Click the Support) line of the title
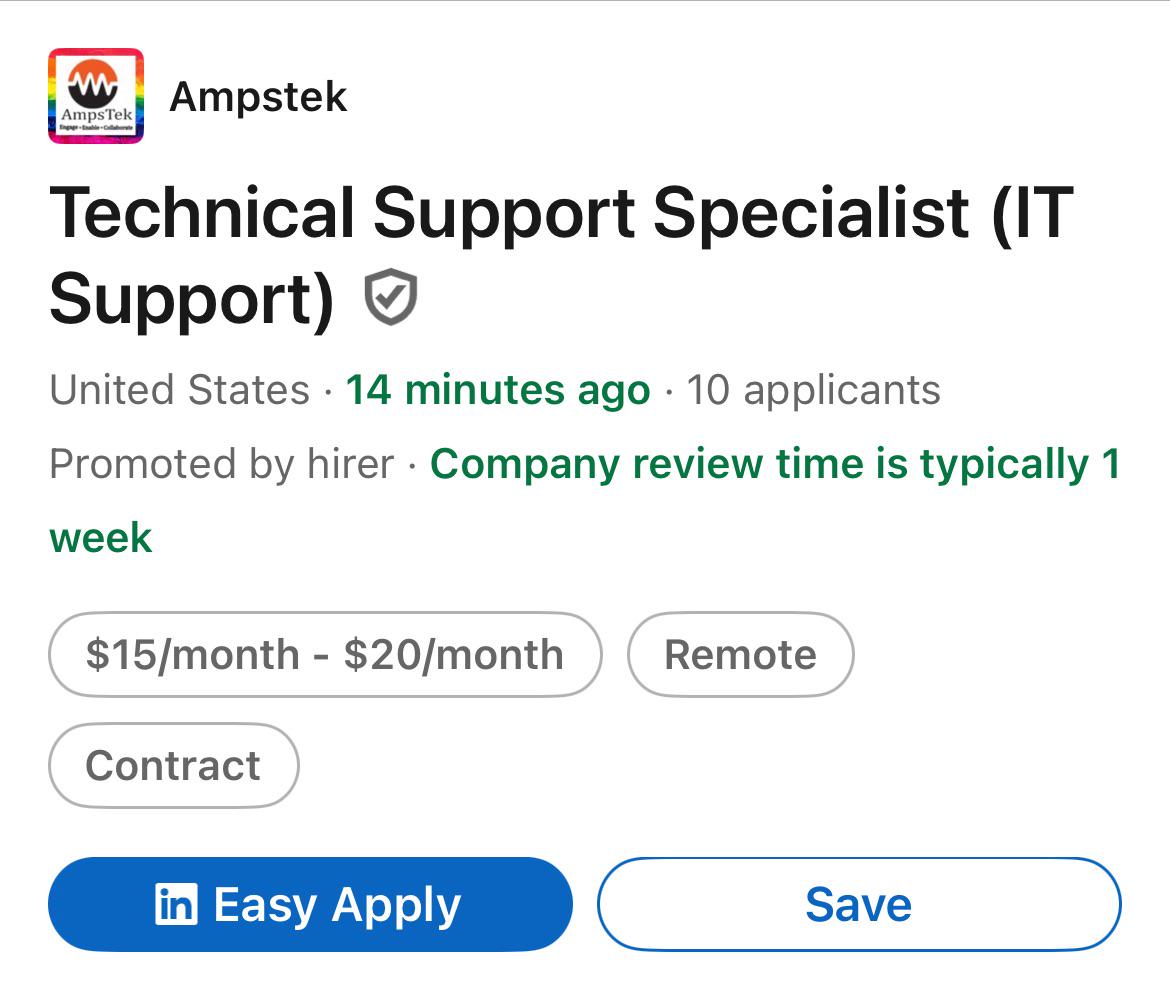The width and height of the screenshot is (1170, 999). [192, 300]
